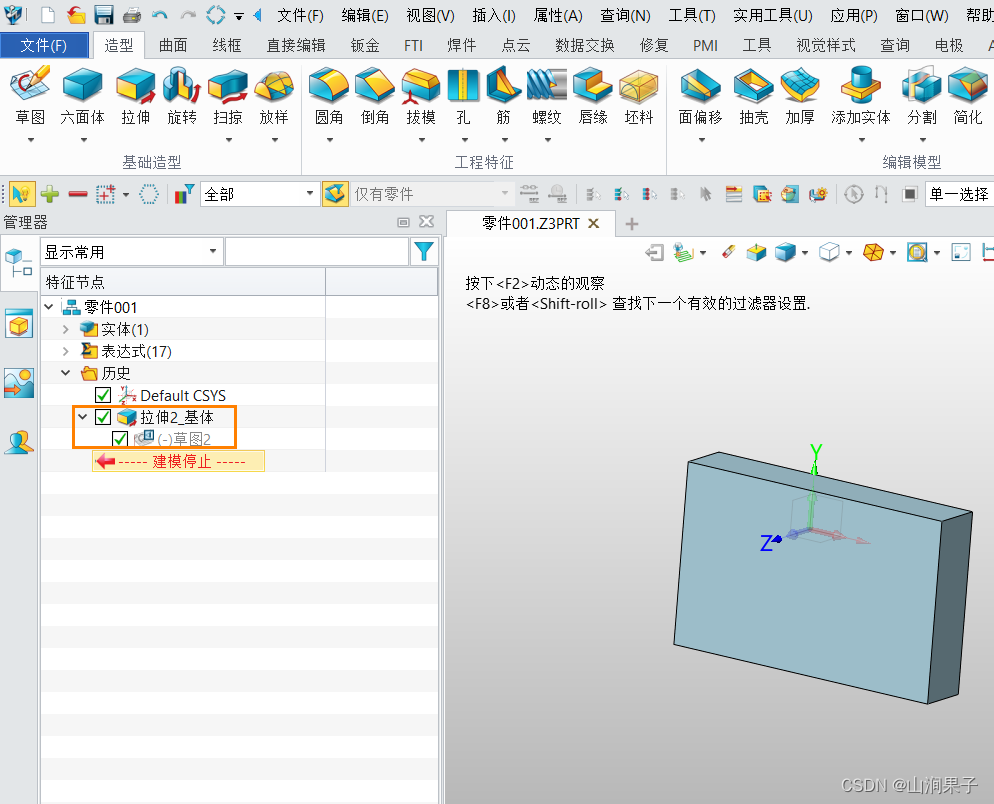Click the 加厚 thicken tool
Image resolution: width=994 pixels, height=804 pixels.
(800, 95)
